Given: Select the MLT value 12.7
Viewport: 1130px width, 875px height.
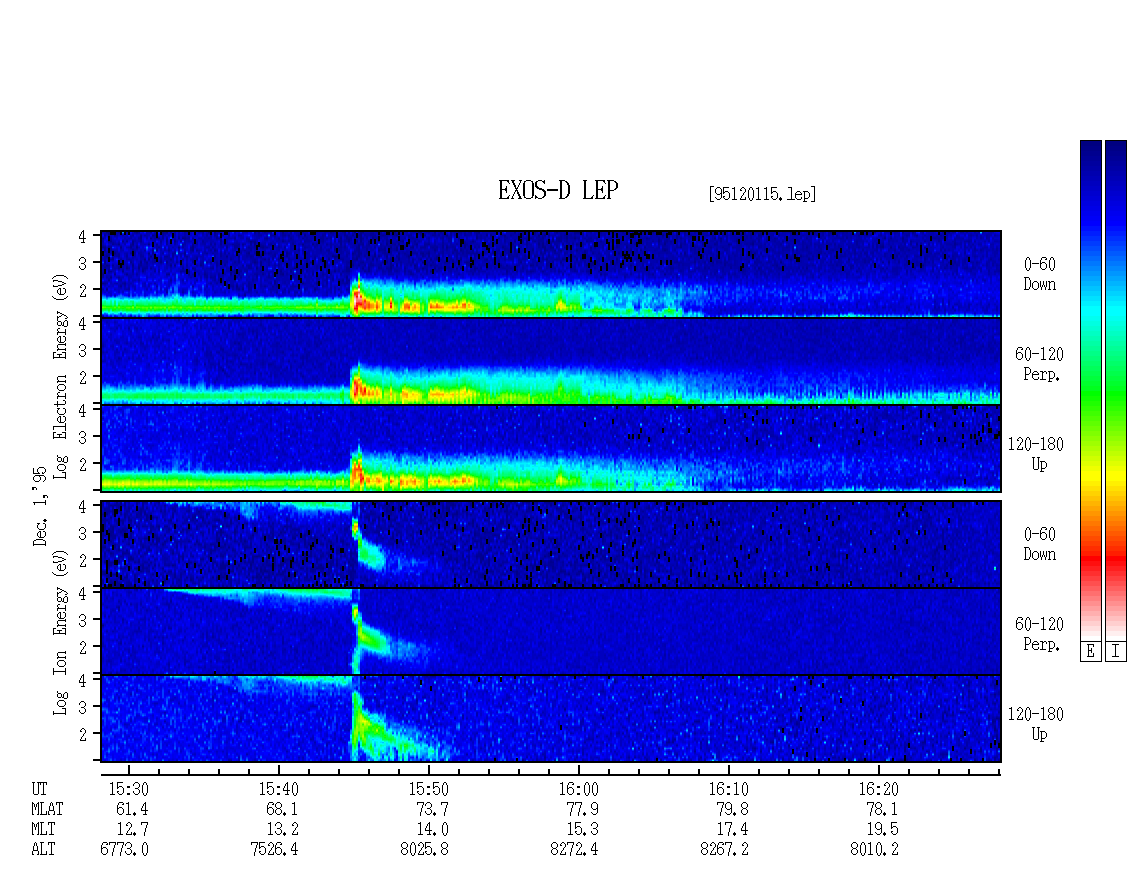Looking at the screenshot, I should 132,830.
